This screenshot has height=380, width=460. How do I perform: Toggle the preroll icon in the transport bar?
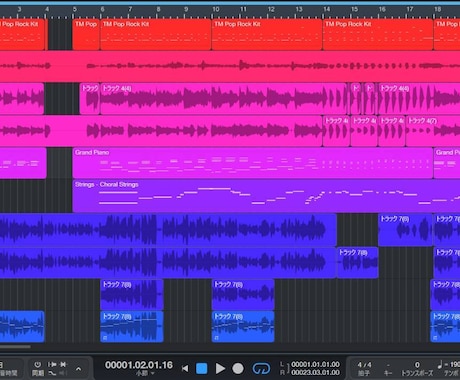coord(52,364)
